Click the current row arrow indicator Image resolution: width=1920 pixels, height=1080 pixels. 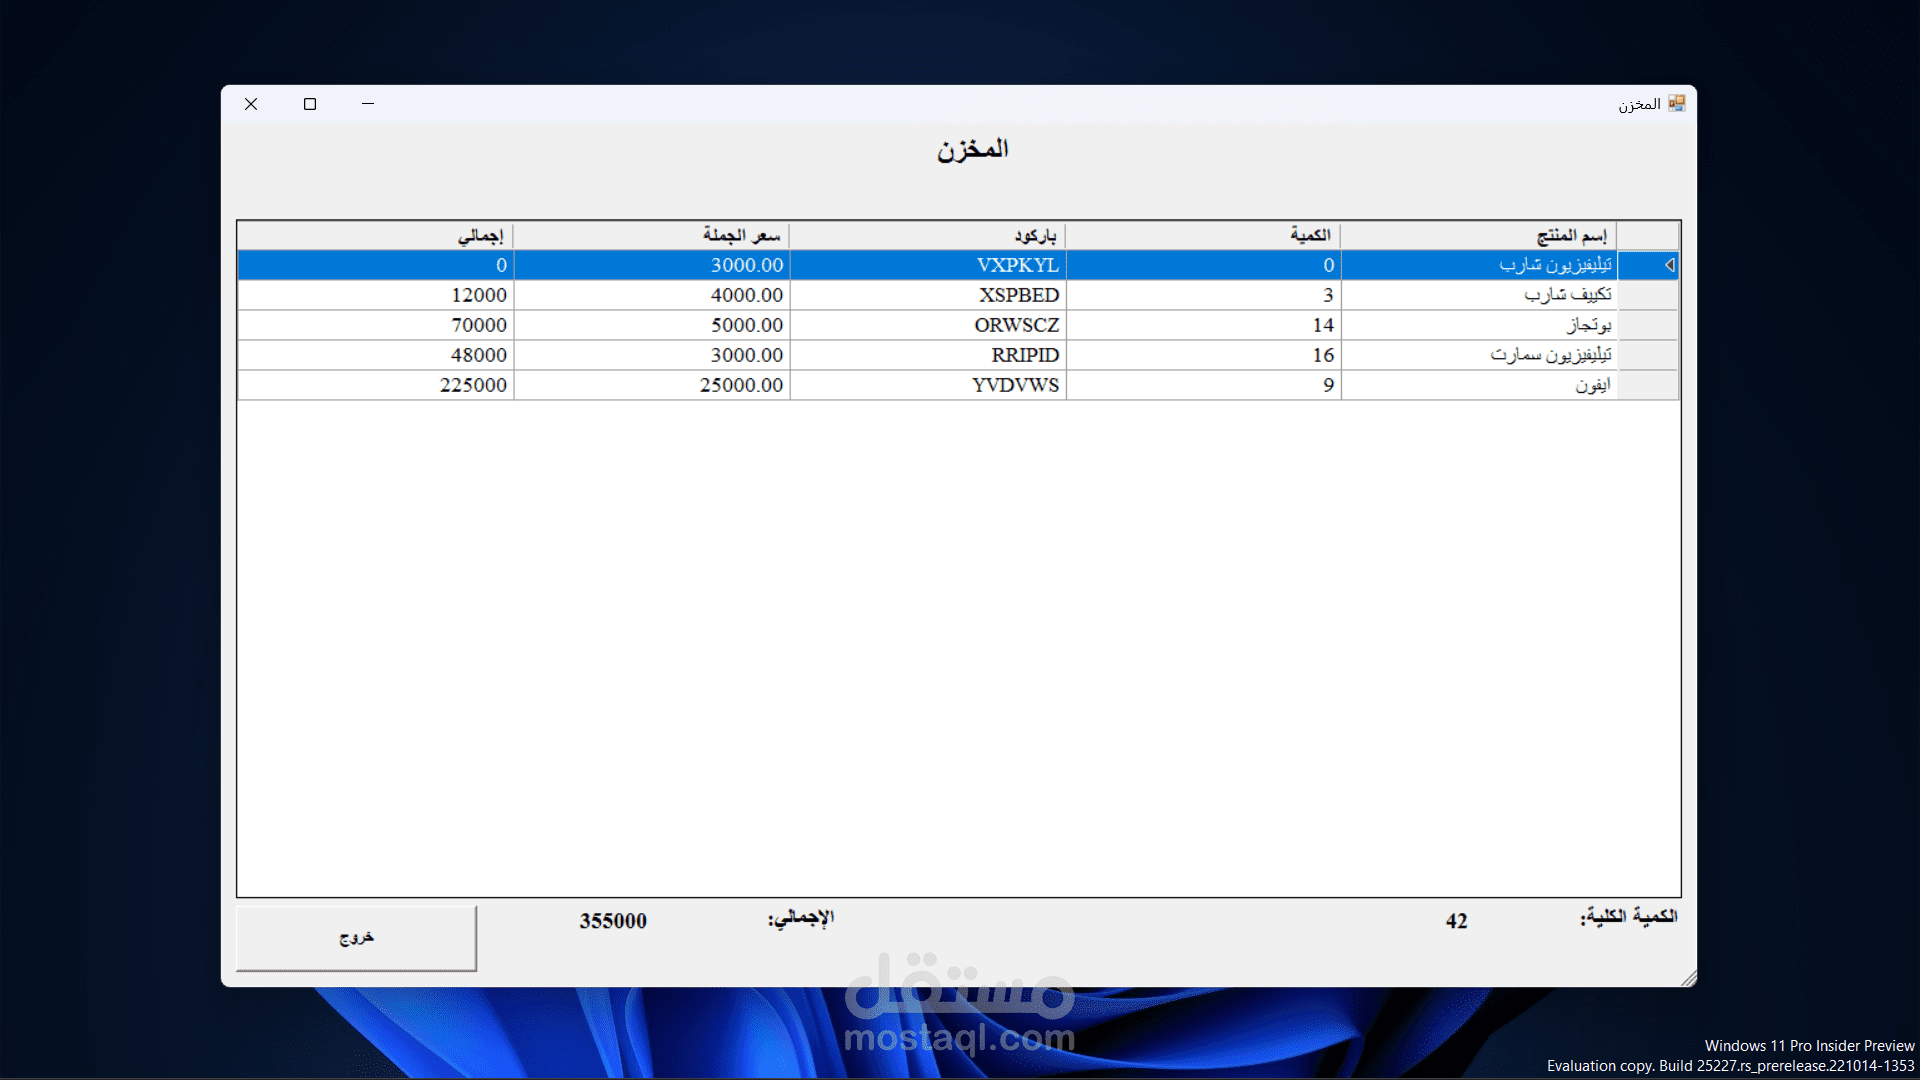pyautogui.click(x=1668, y=265)
